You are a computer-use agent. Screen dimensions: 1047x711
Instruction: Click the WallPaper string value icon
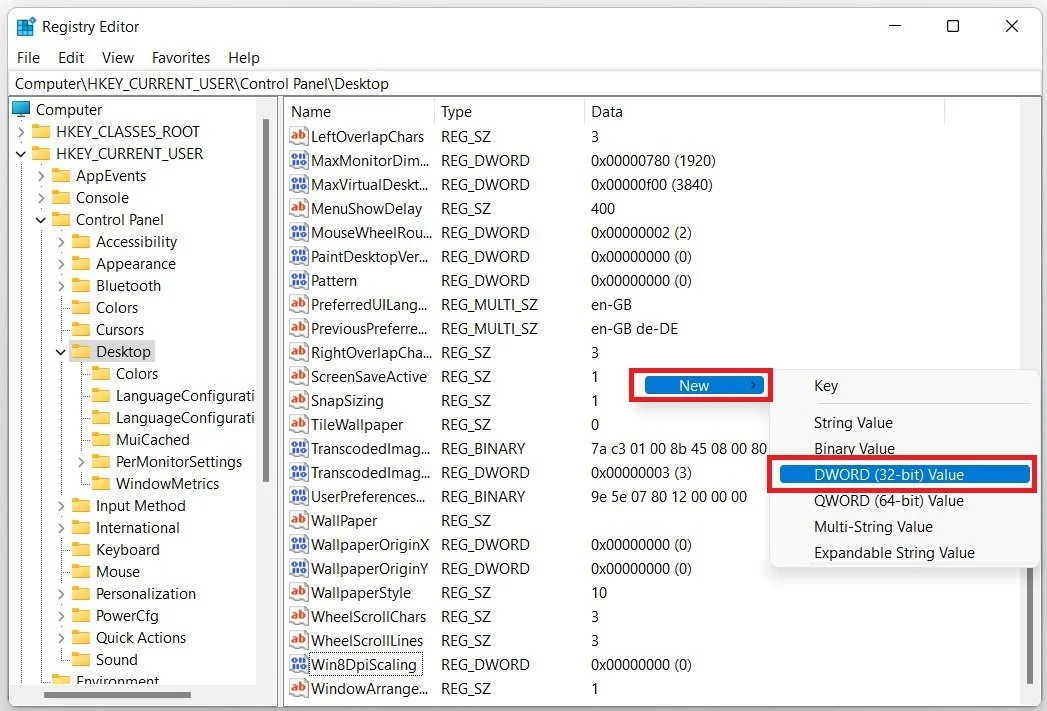point(298,520)
